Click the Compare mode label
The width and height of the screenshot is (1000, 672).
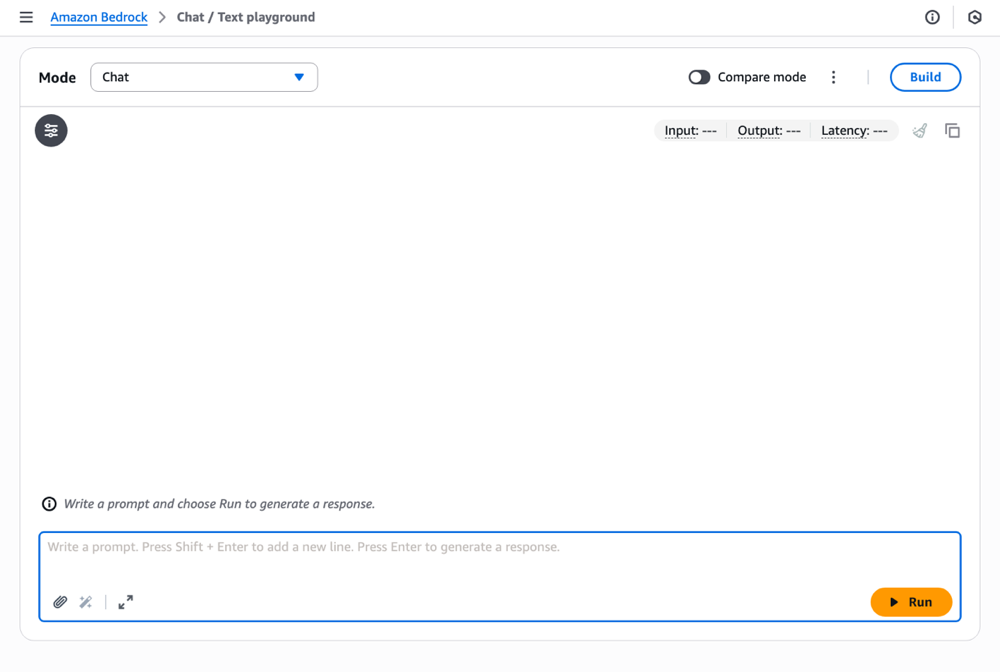(761, 77)
